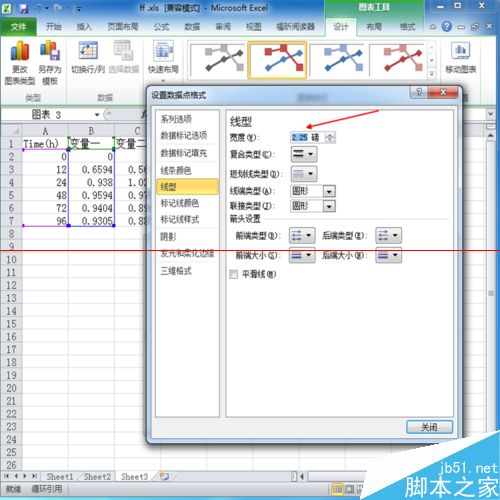Minimize the ribbon with caret icon
Viewport: 500px width, 500px height.
click(x=433, y=27)
